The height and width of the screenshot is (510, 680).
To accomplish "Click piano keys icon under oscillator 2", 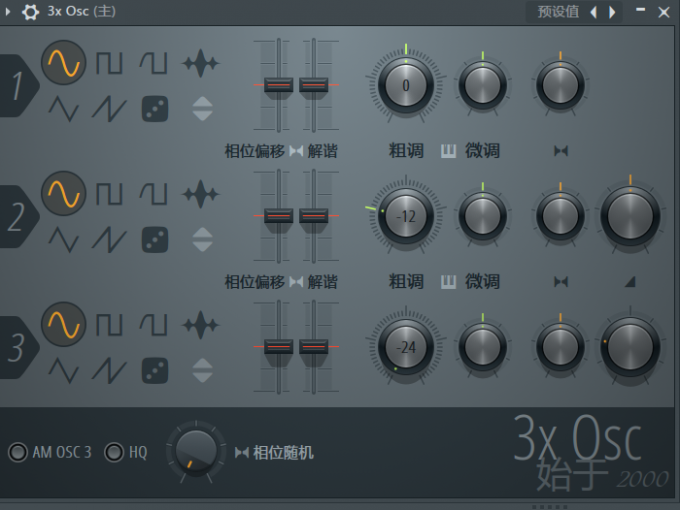I will click(x=448, y=282).
